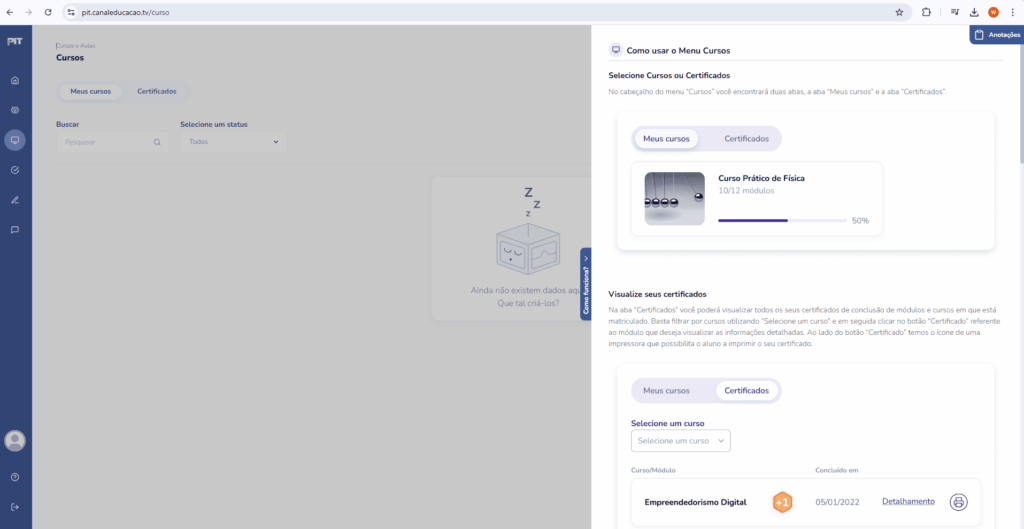Open the Anotações button
This screenshot has height=529, width=1024.
click(996, 35)
